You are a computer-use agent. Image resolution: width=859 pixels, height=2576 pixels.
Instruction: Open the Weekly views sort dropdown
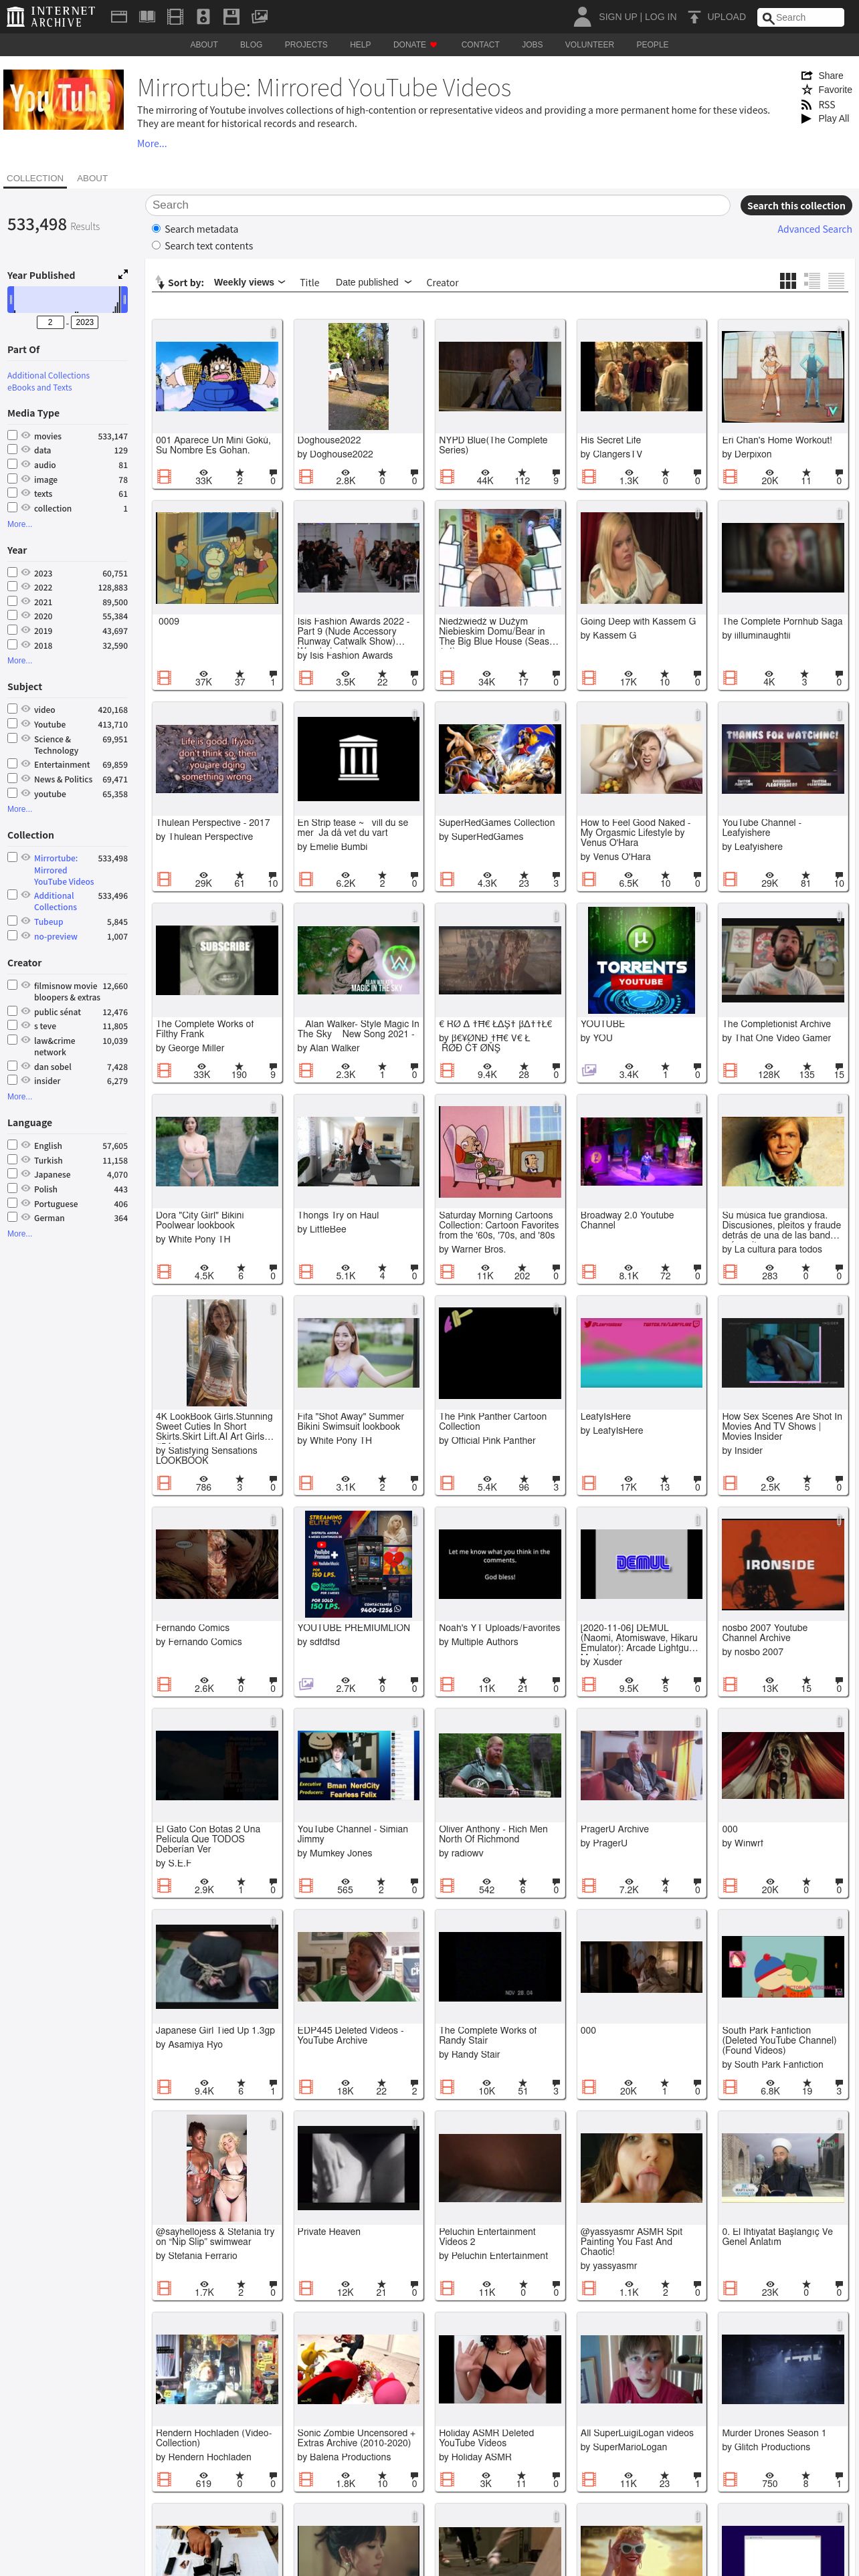pos(249,282)
